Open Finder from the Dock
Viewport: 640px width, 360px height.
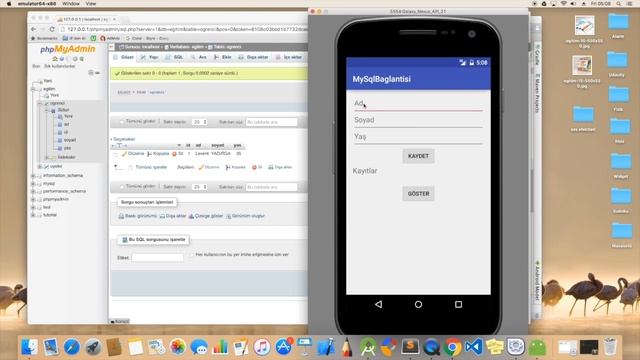(29, 347)
